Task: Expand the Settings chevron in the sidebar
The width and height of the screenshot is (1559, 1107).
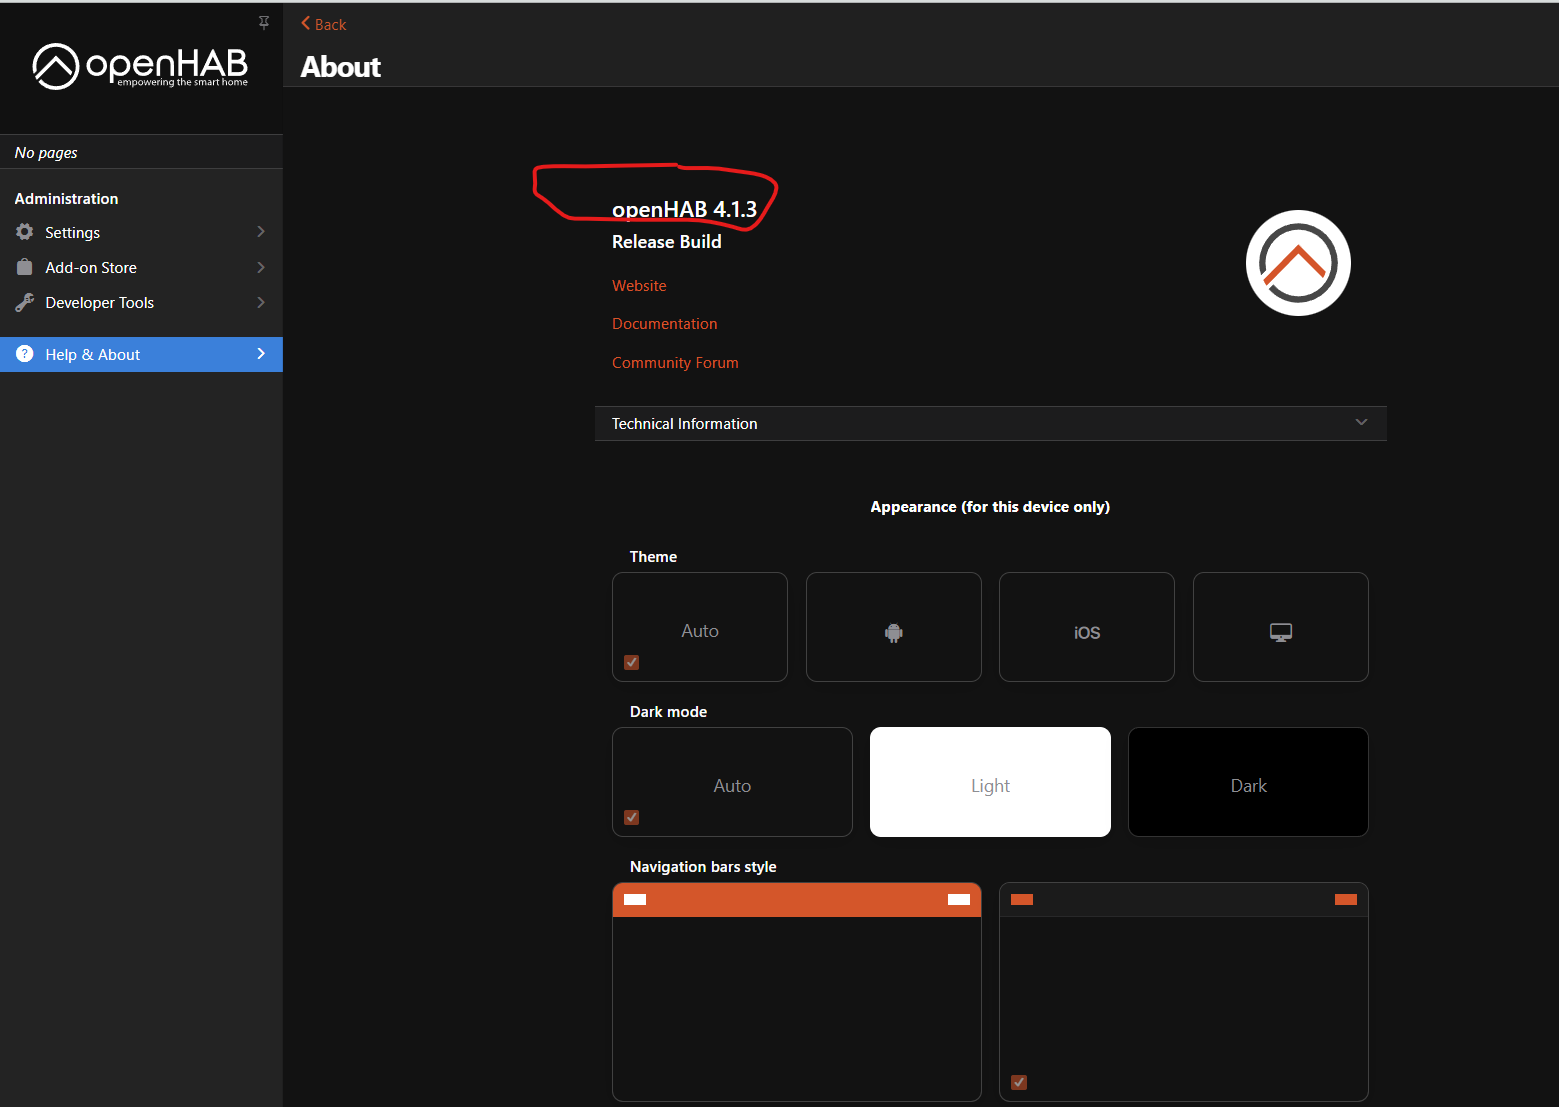Action: click(261, 232)
